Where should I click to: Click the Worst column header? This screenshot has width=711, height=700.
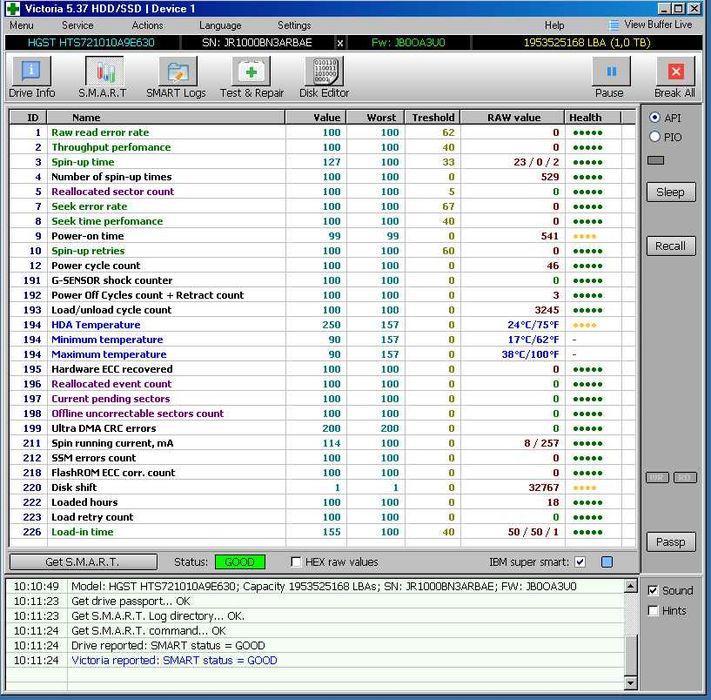click(375, 117)
